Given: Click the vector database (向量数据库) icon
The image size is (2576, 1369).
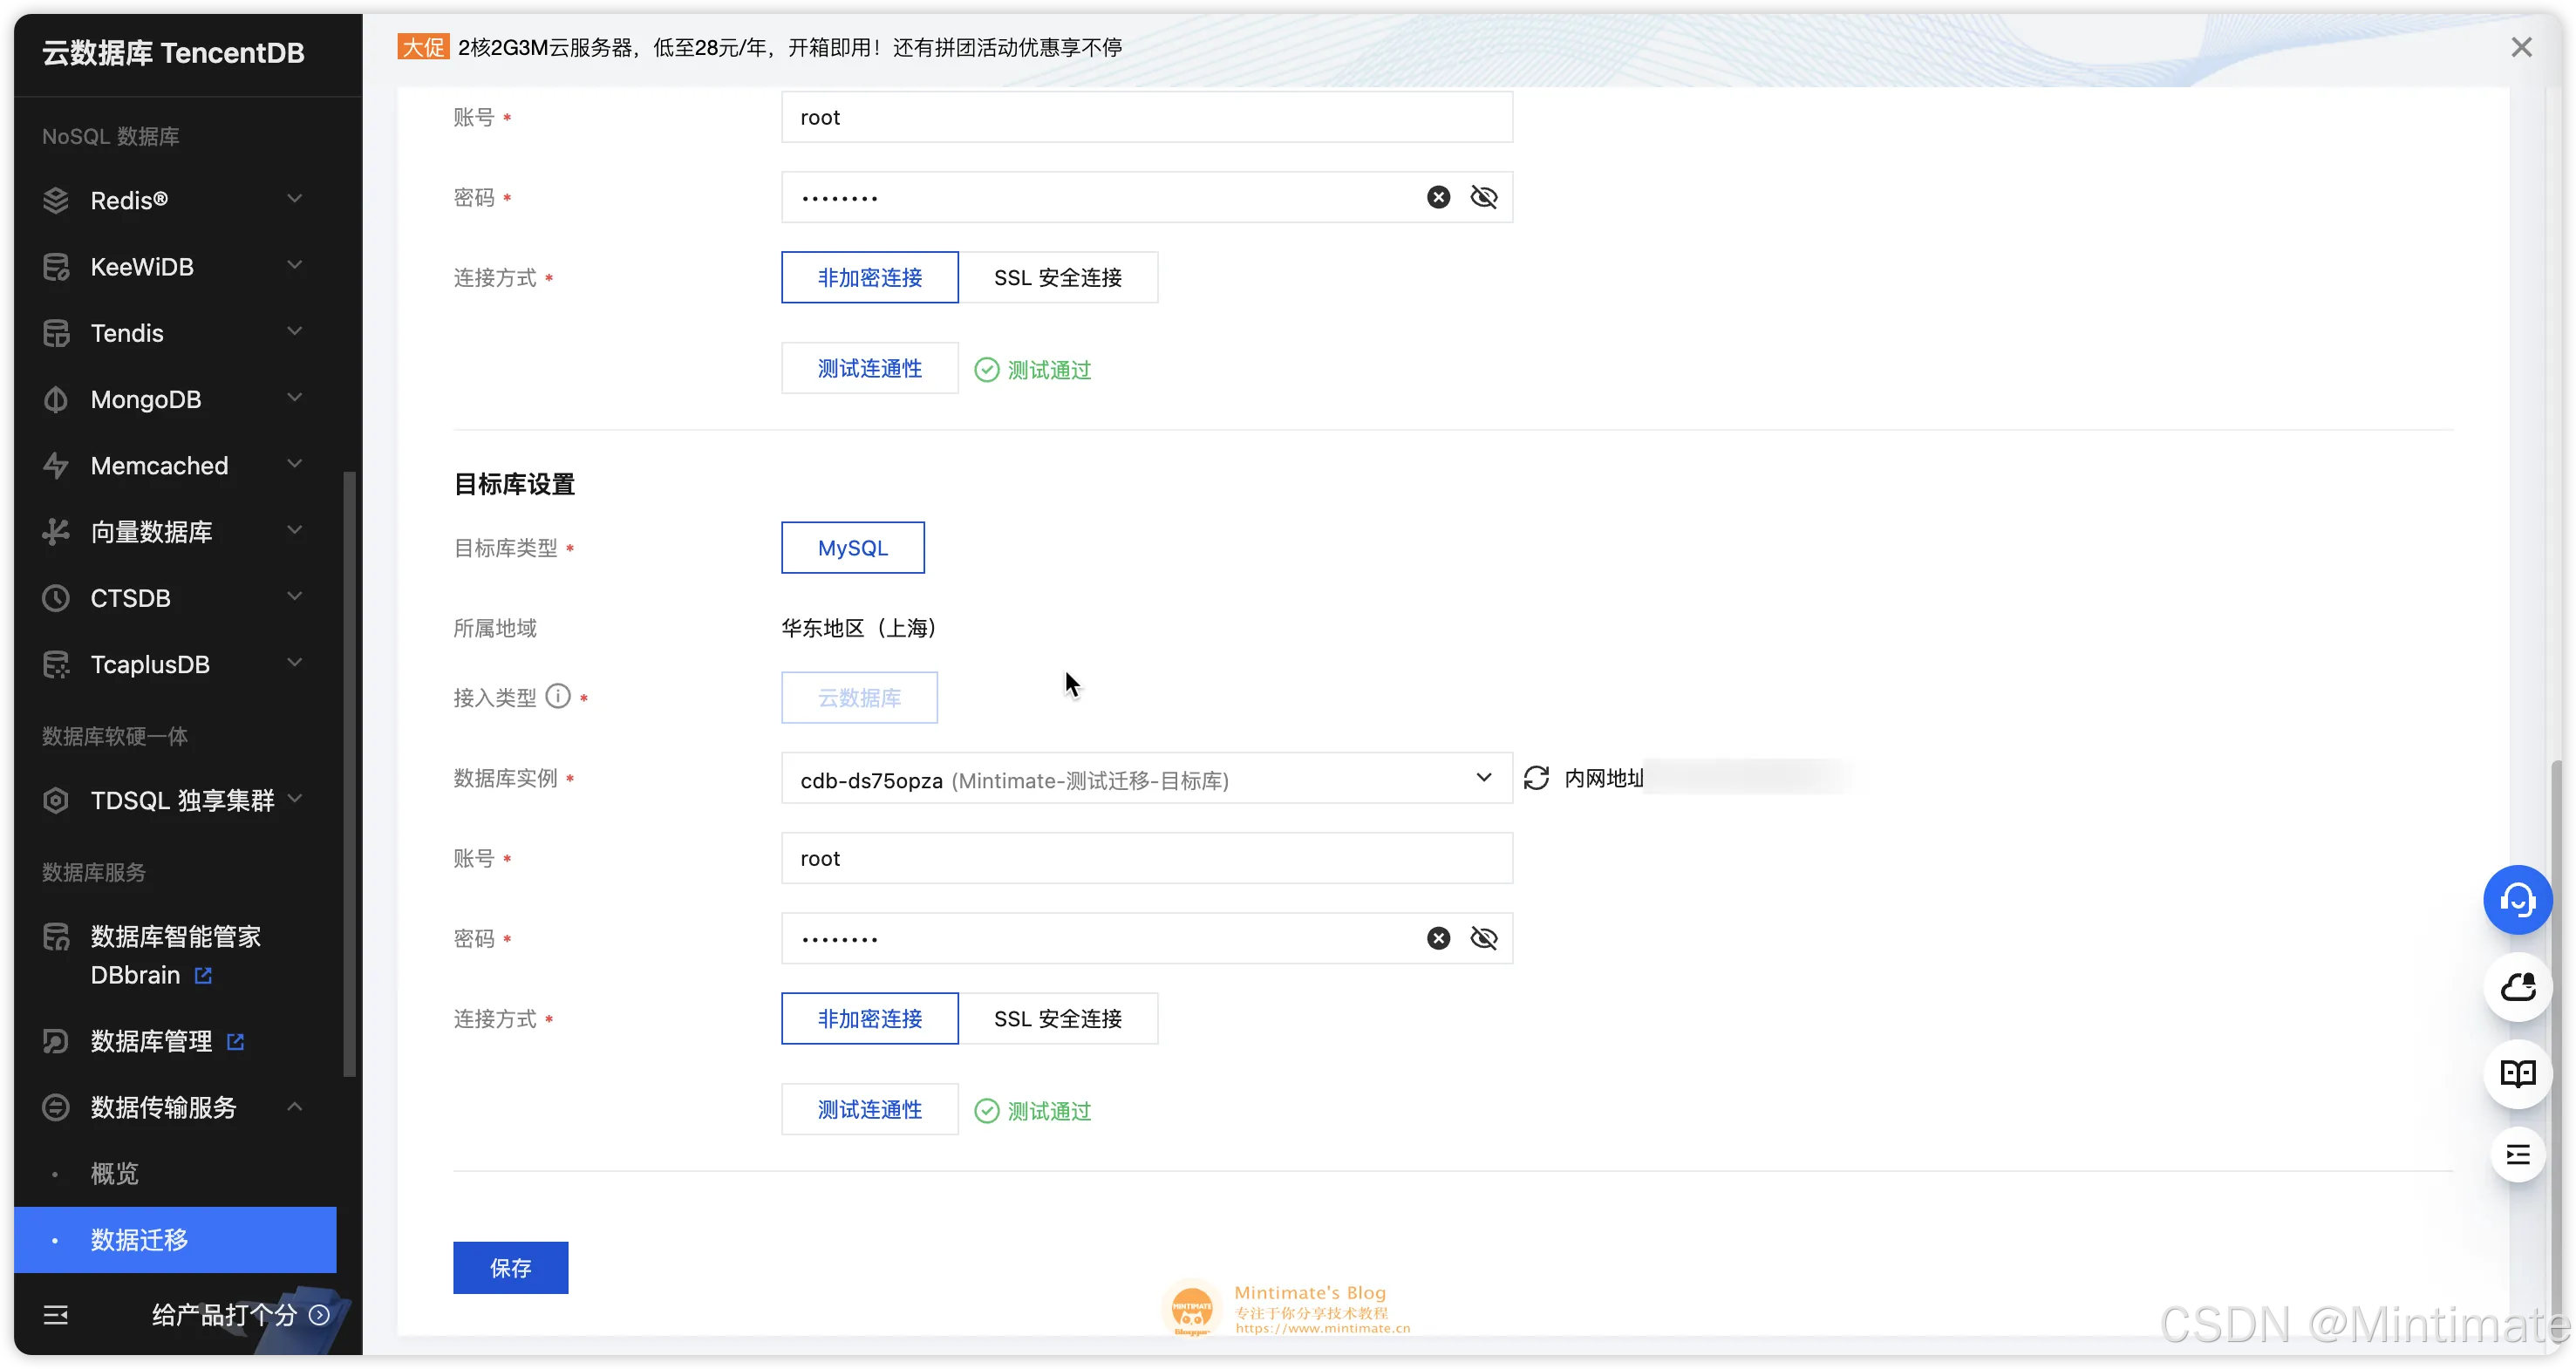Looking at the screenshot, I should click(56, 532).
